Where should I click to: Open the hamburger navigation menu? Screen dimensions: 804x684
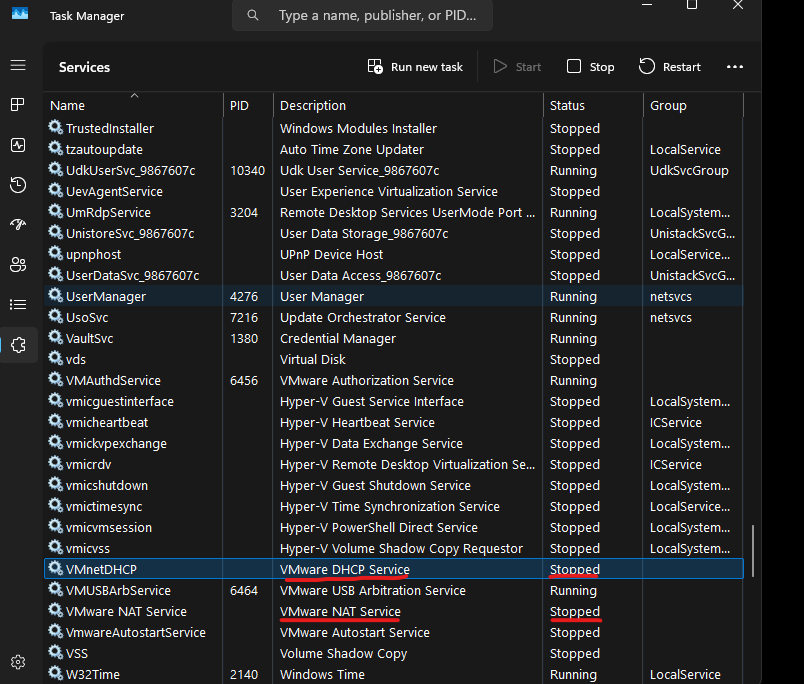[18, 66]
